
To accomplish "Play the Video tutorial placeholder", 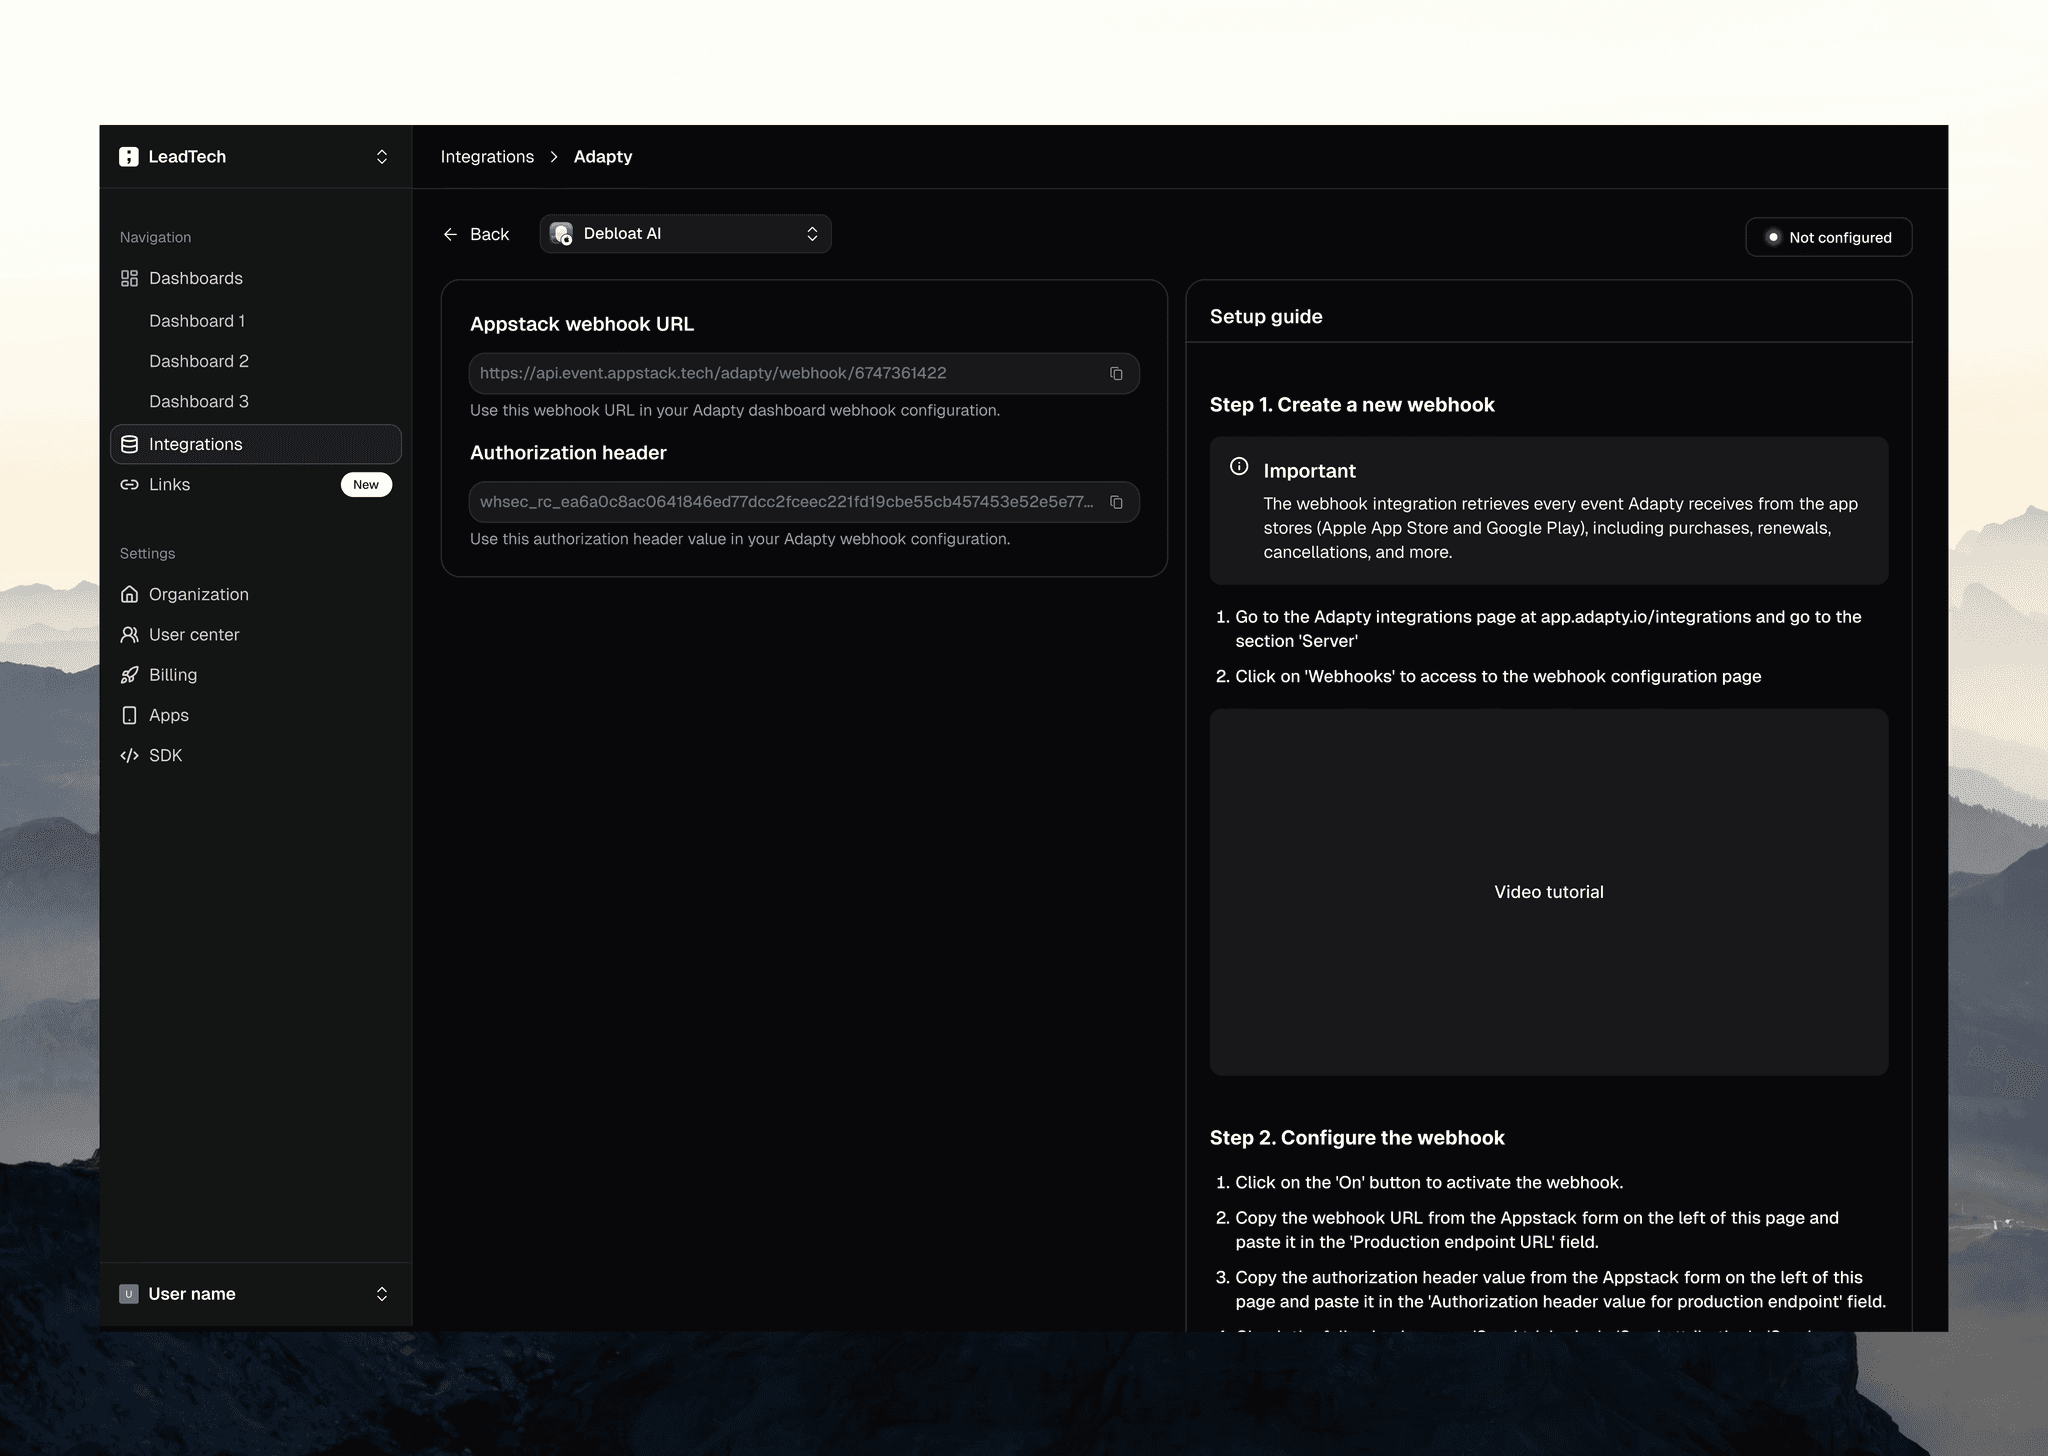I will click(1548, 892).
